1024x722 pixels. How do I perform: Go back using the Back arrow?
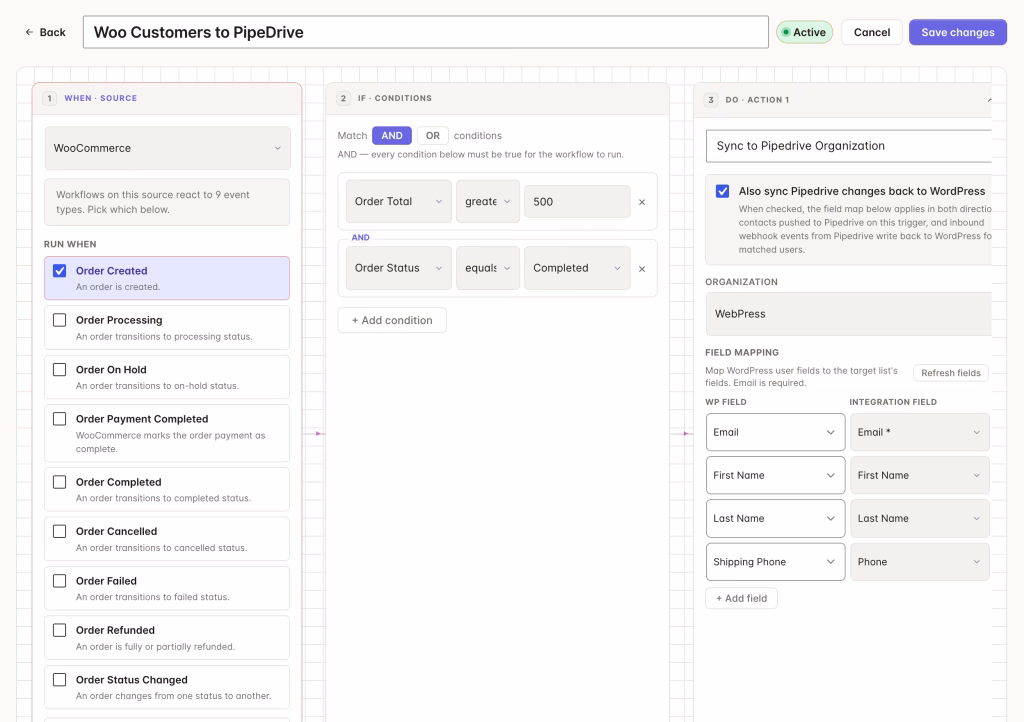[x=45, y=32]
